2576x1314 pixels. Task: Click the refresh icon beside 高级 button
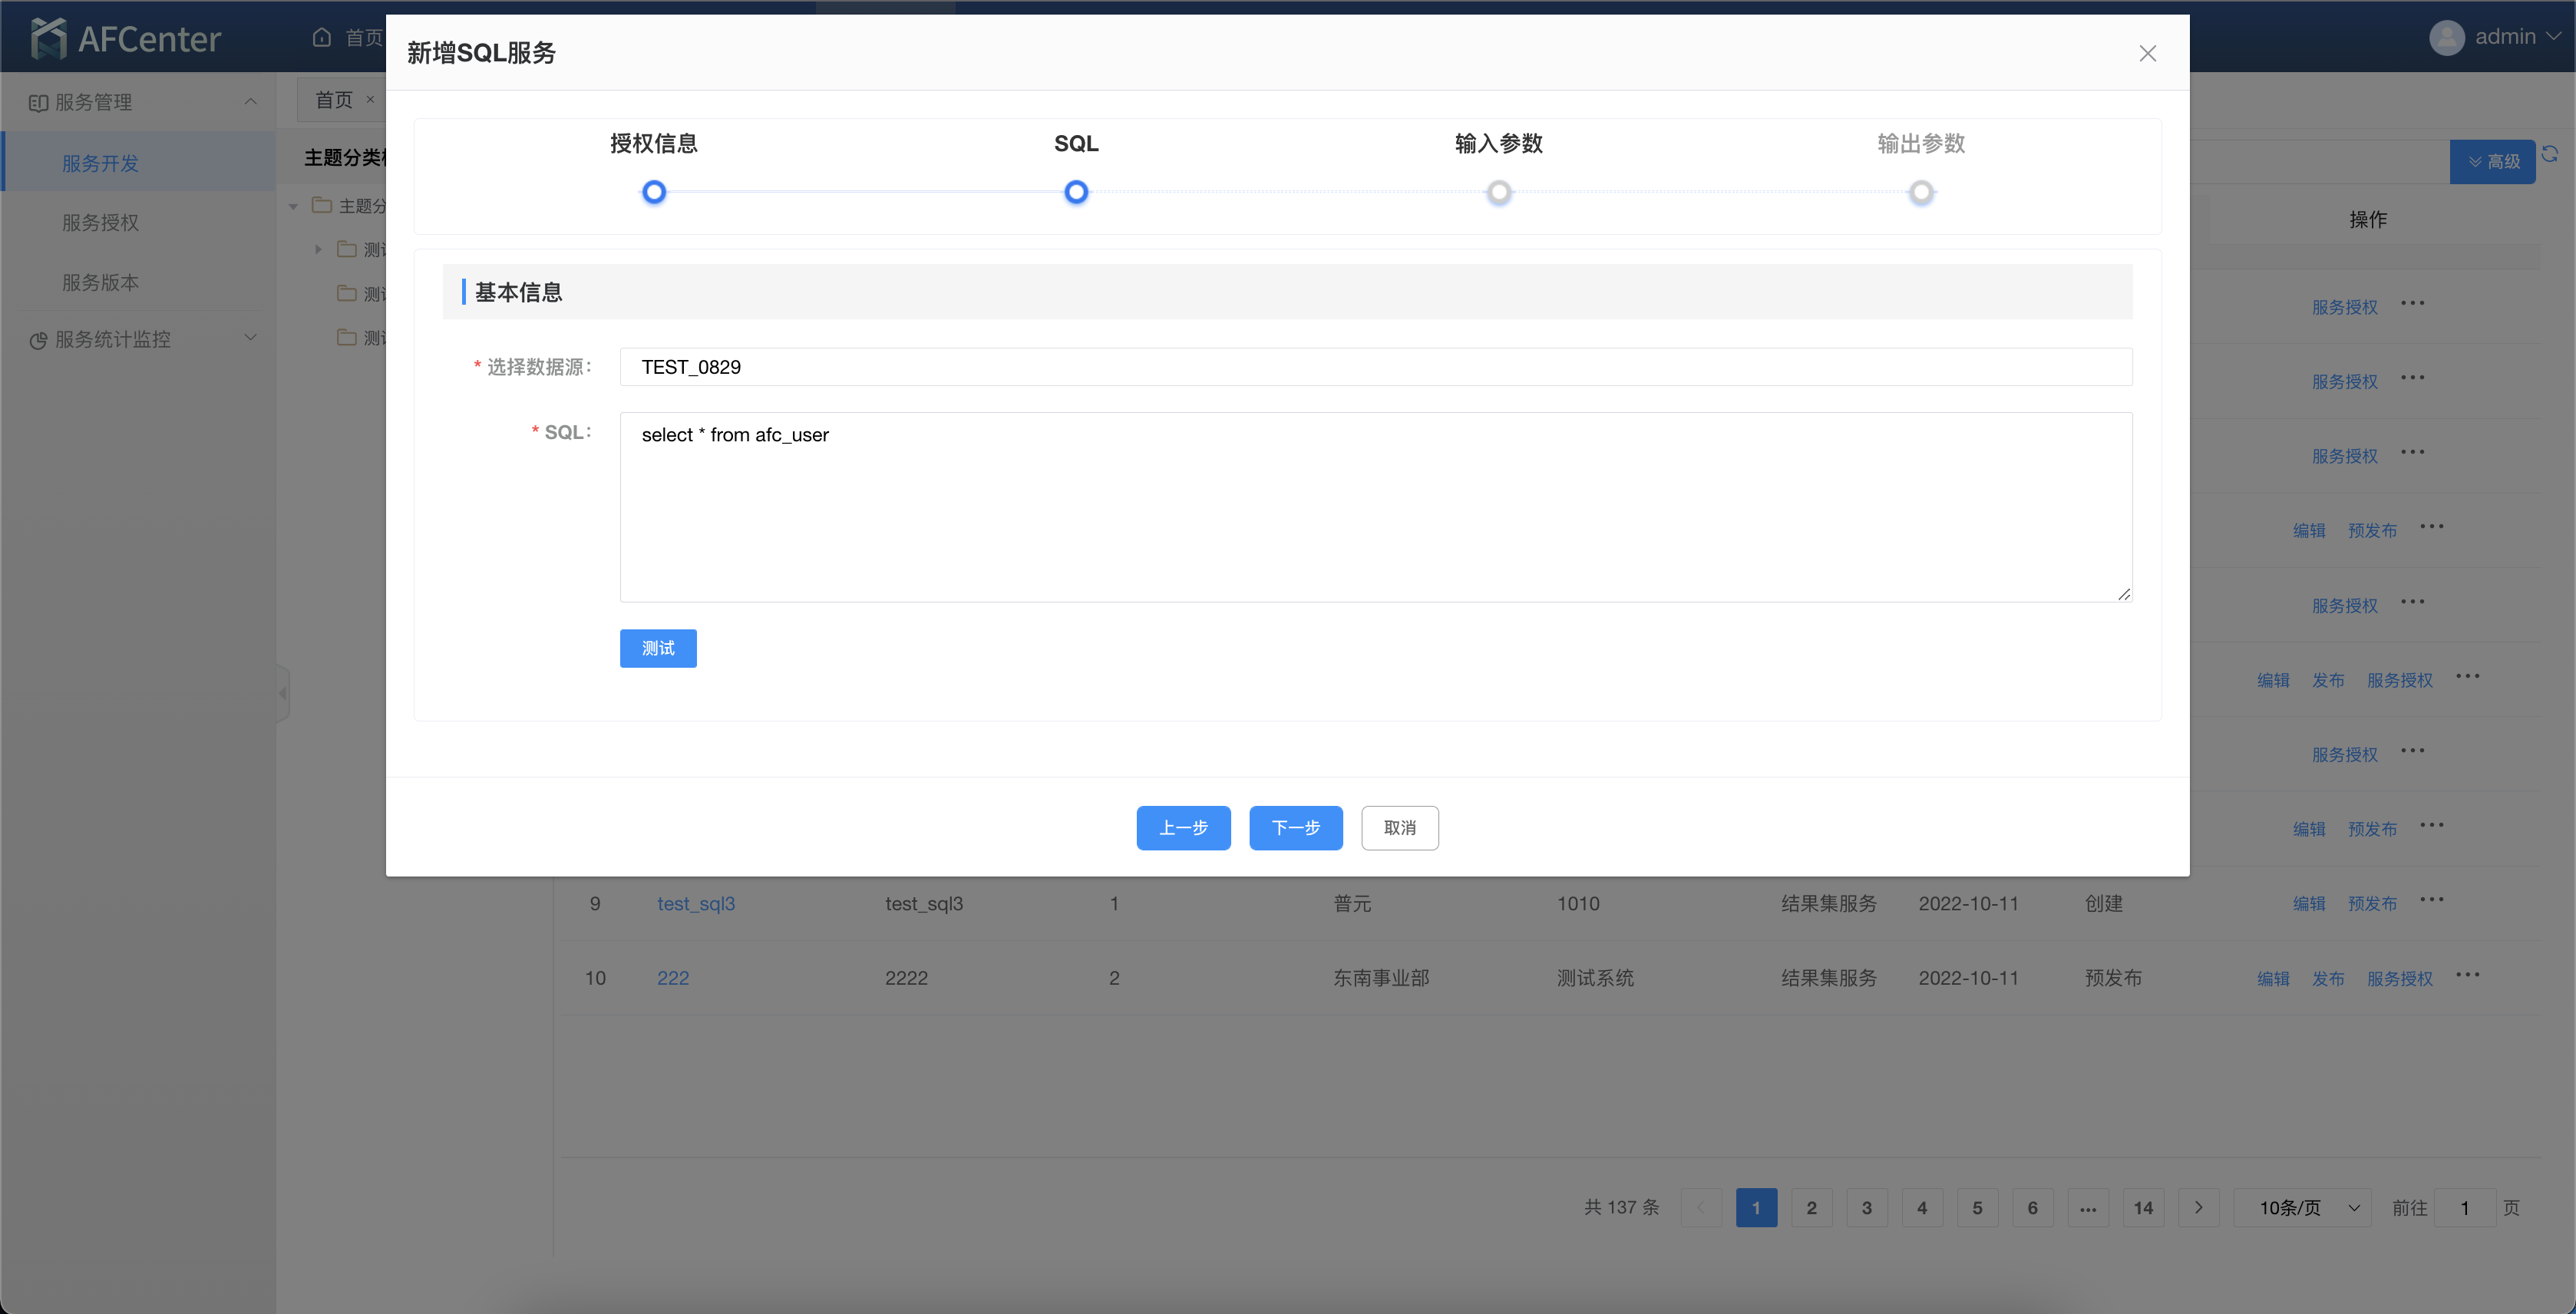click(x=2550, y=154)
